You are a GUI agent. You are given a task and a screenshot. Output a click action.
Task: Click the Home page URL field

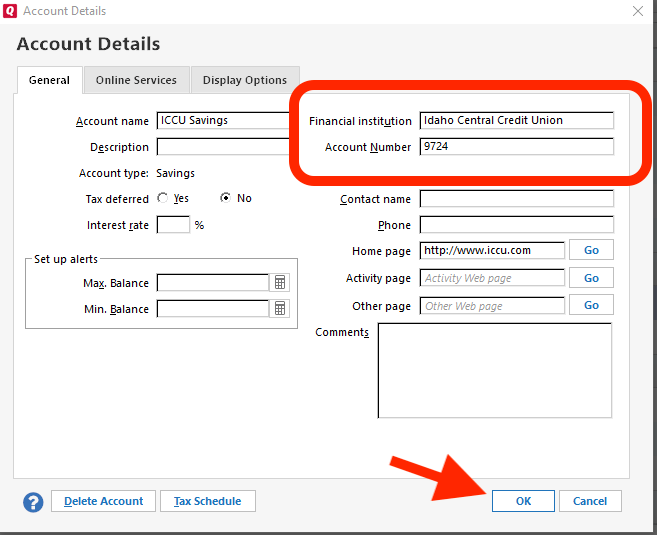492,251
